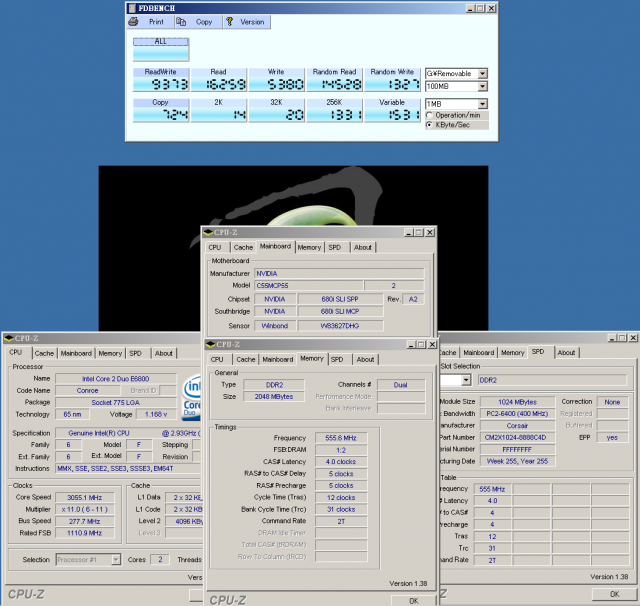Start the Random Read benchmark
The image size is (640, 606).
335,80
